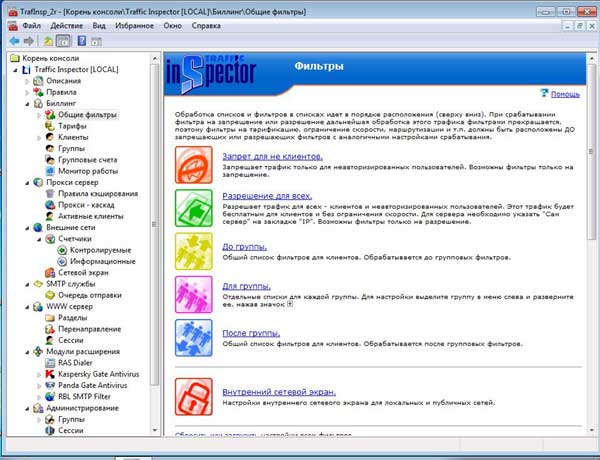Image resolution: width=600 pixels, height=460 pixels.
Task: Open the 'Для группы' link
Action: click(246, 286)
